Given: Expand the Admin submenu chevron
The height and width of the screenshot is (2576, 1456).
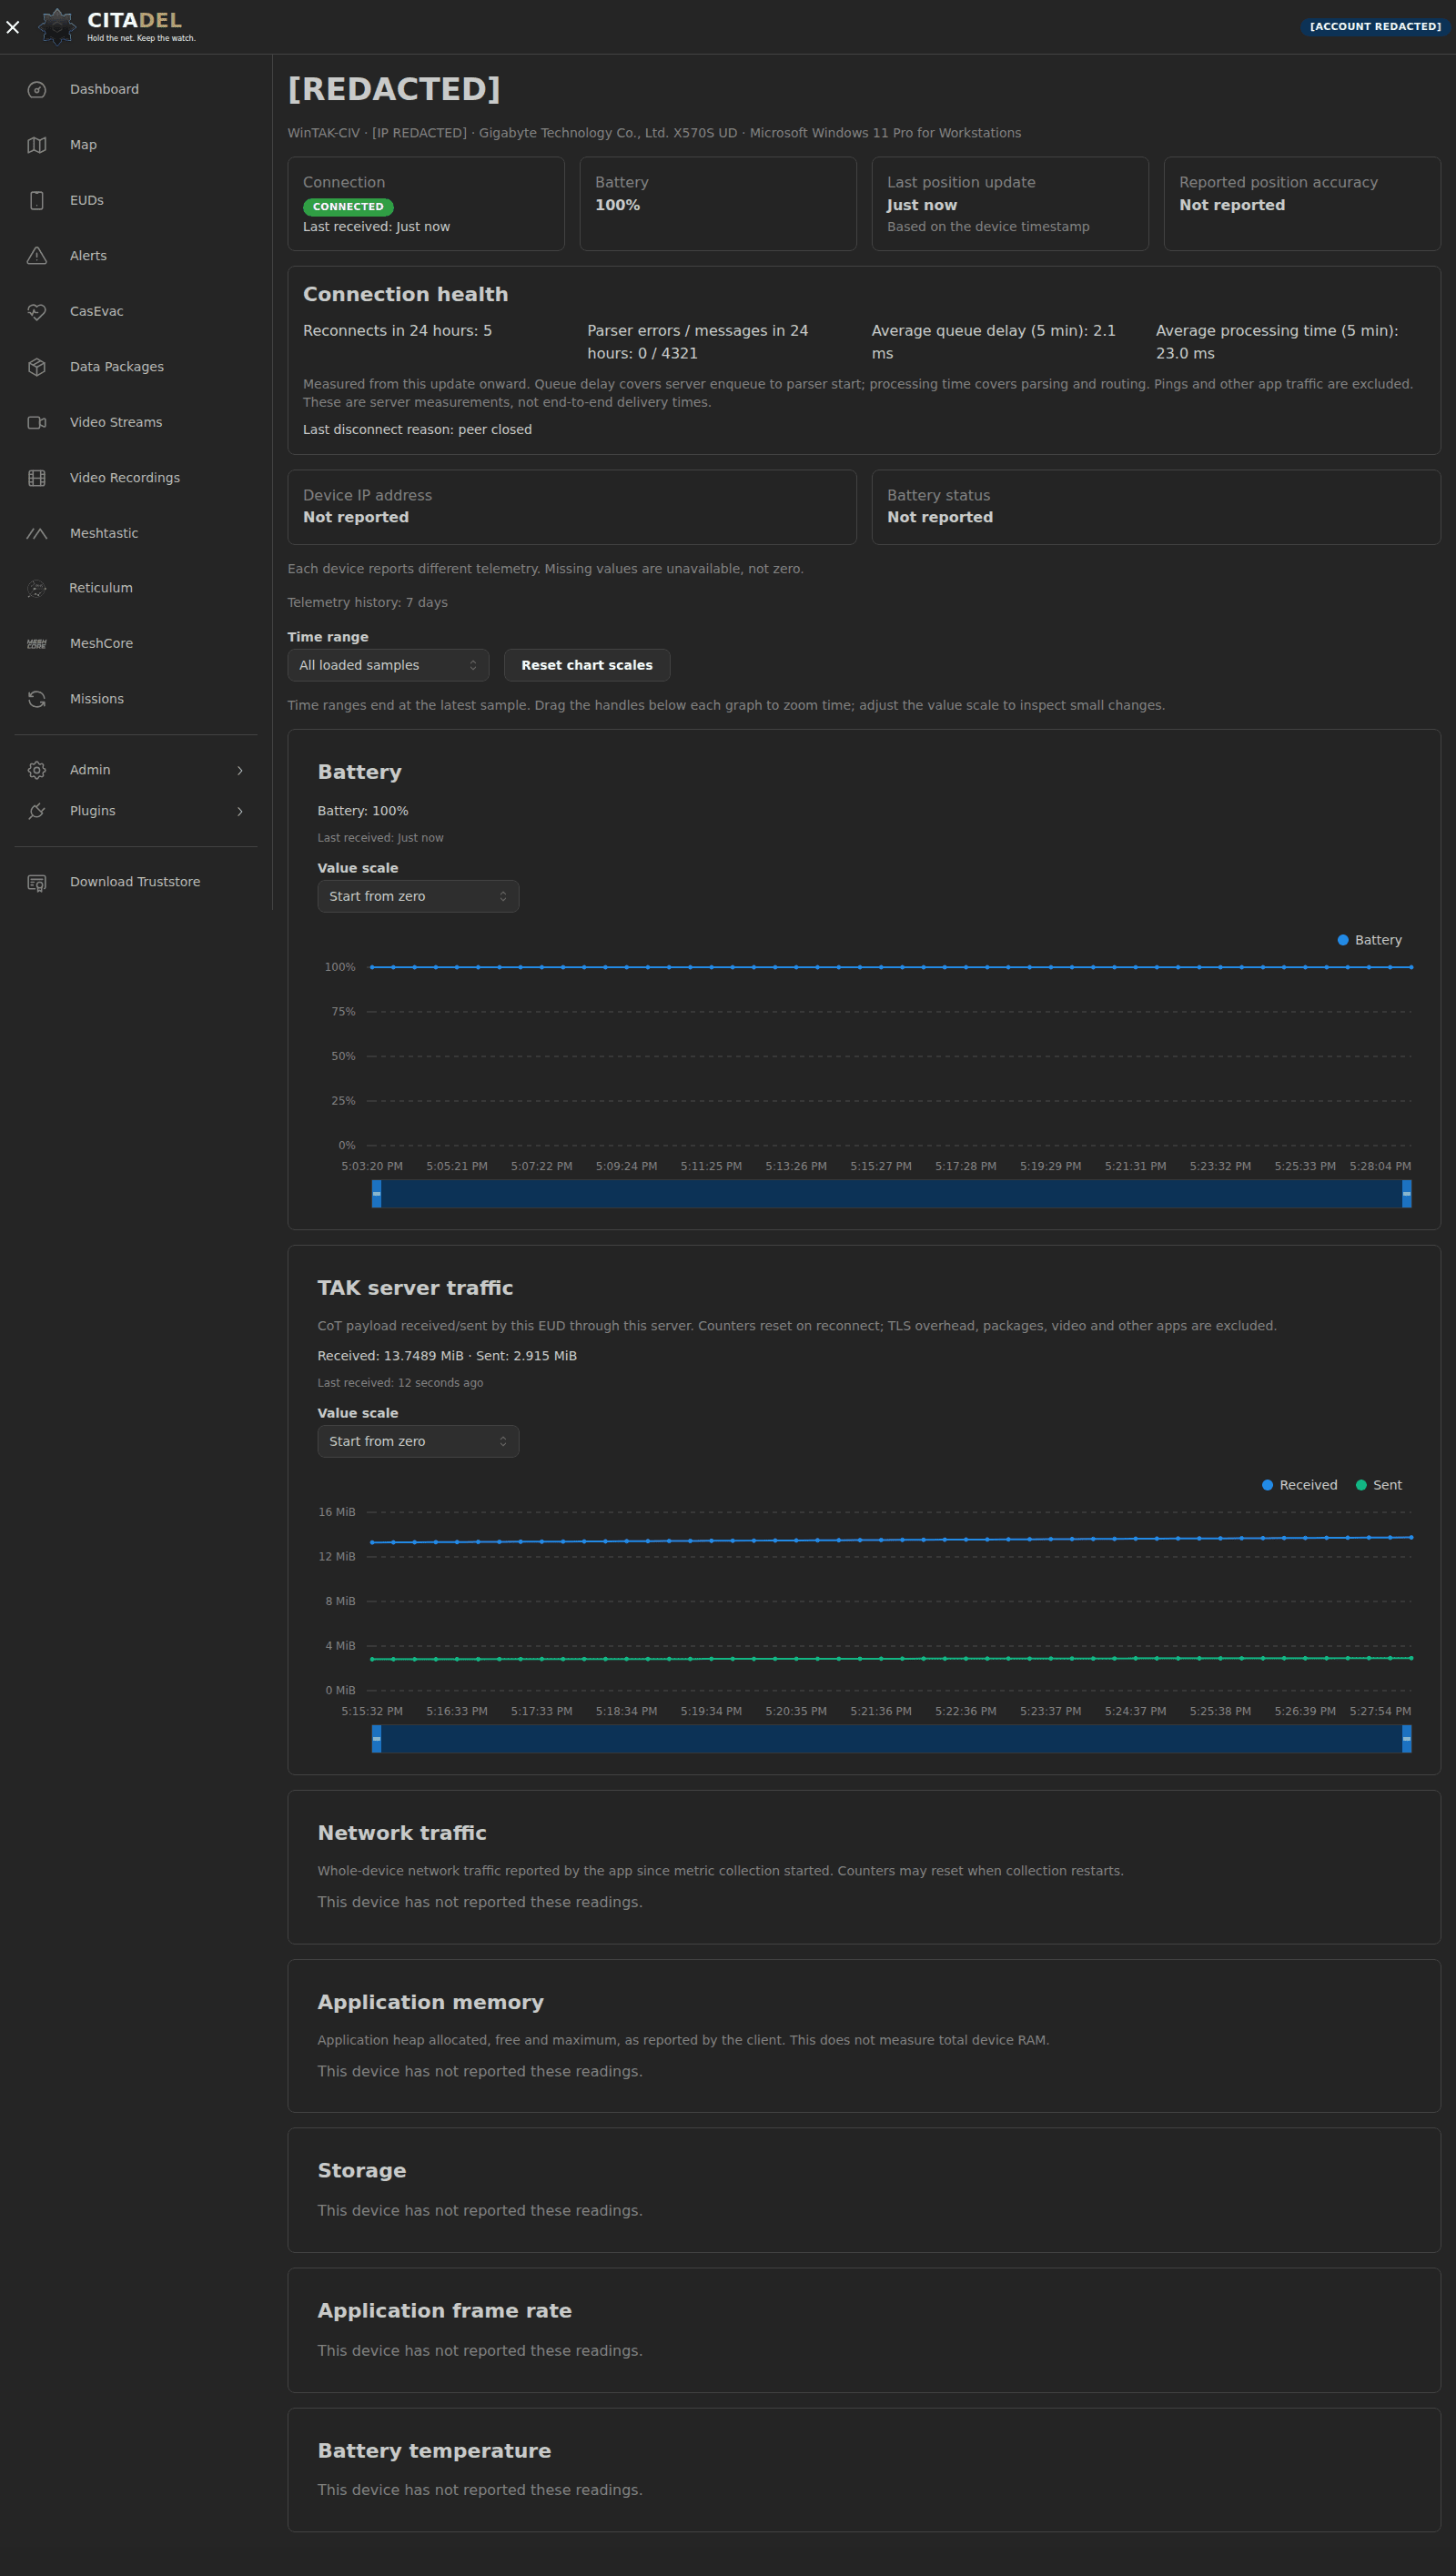Looking at the screenshot, I should click(240, 770).
